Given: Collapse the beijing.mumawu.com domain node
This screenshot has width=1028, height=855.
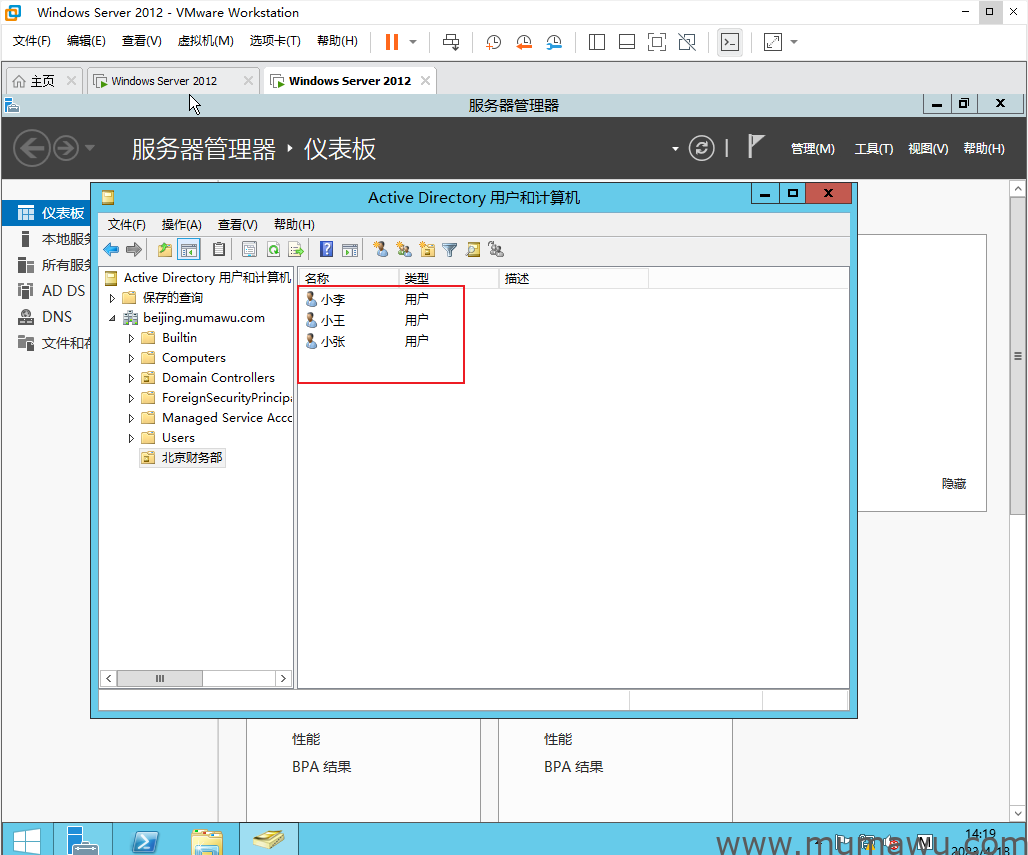Looking at the screenshot, I should pyautogui.click(x=112, y=318).
